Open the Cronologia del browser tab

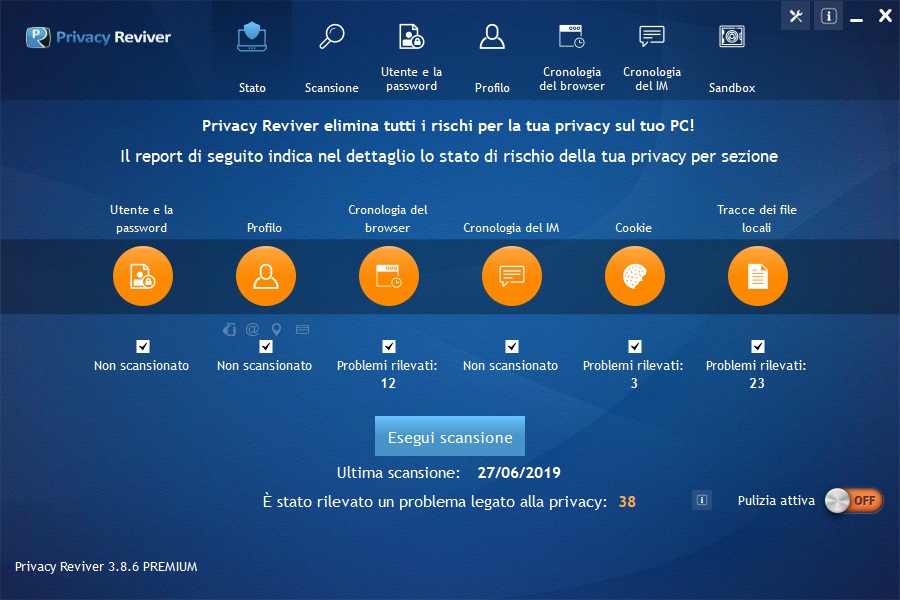click(x=572, y=56)
